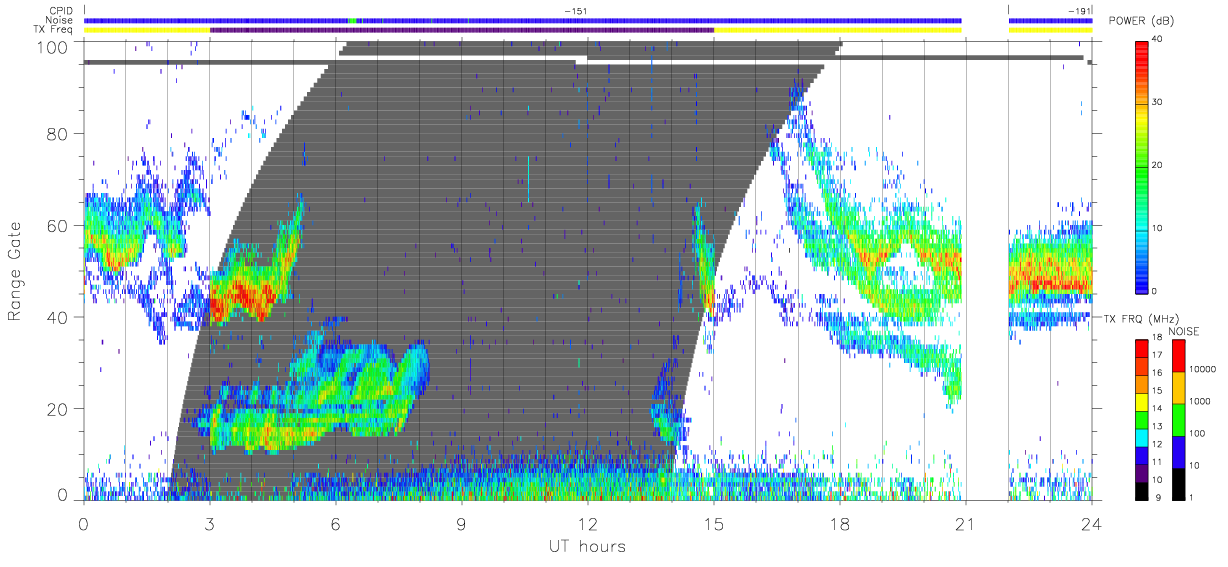1228x567 pixels.
Task: Click the '9' UT hours tick
Action: [x=462, y=523]
